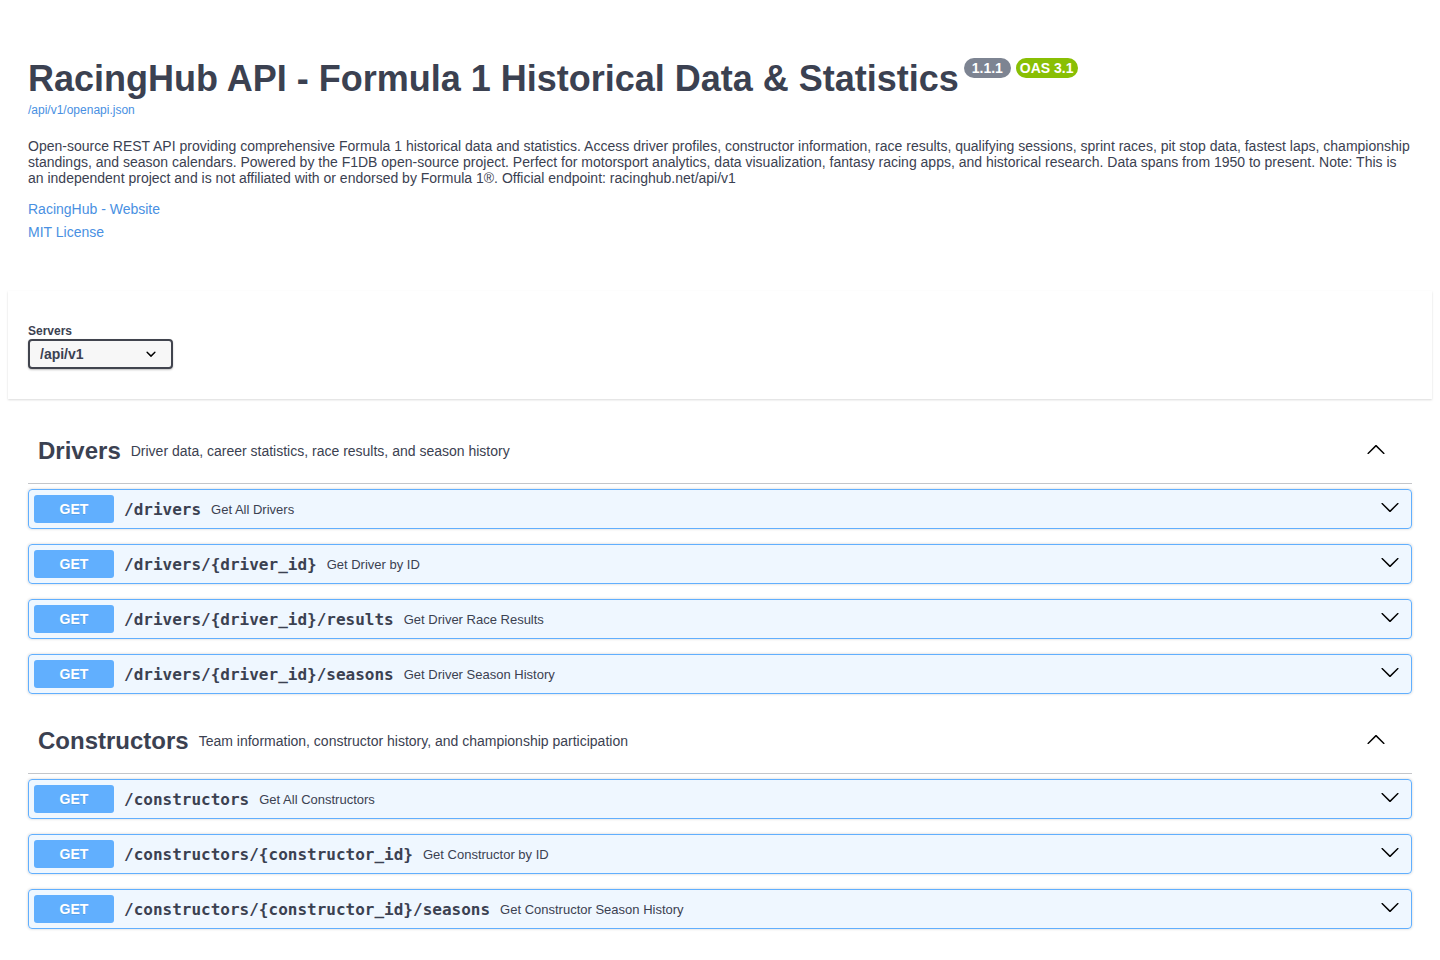Image resolution: width=1440 pixels, height=960 pixels.
Task: Collapse the Drivers section chevron
Action: tap(1376, 450)
